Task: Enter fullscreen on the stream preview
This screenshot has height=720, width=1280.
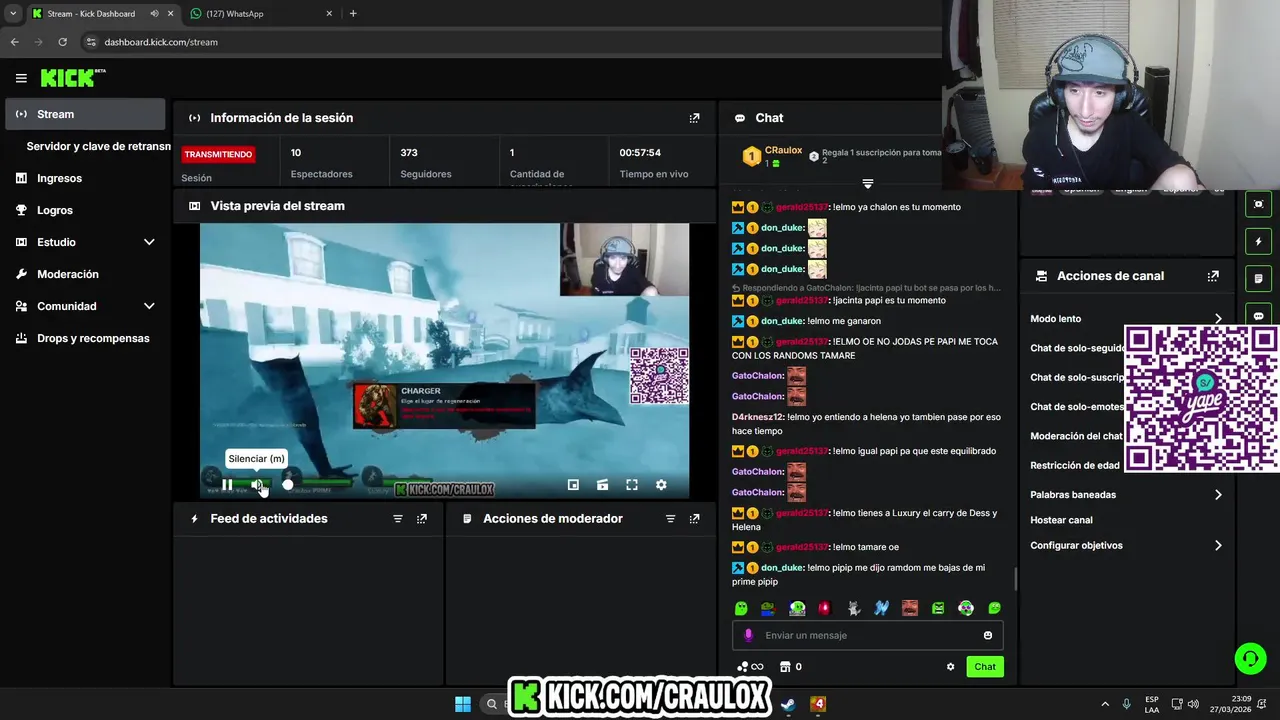Action: pos(632,485)
